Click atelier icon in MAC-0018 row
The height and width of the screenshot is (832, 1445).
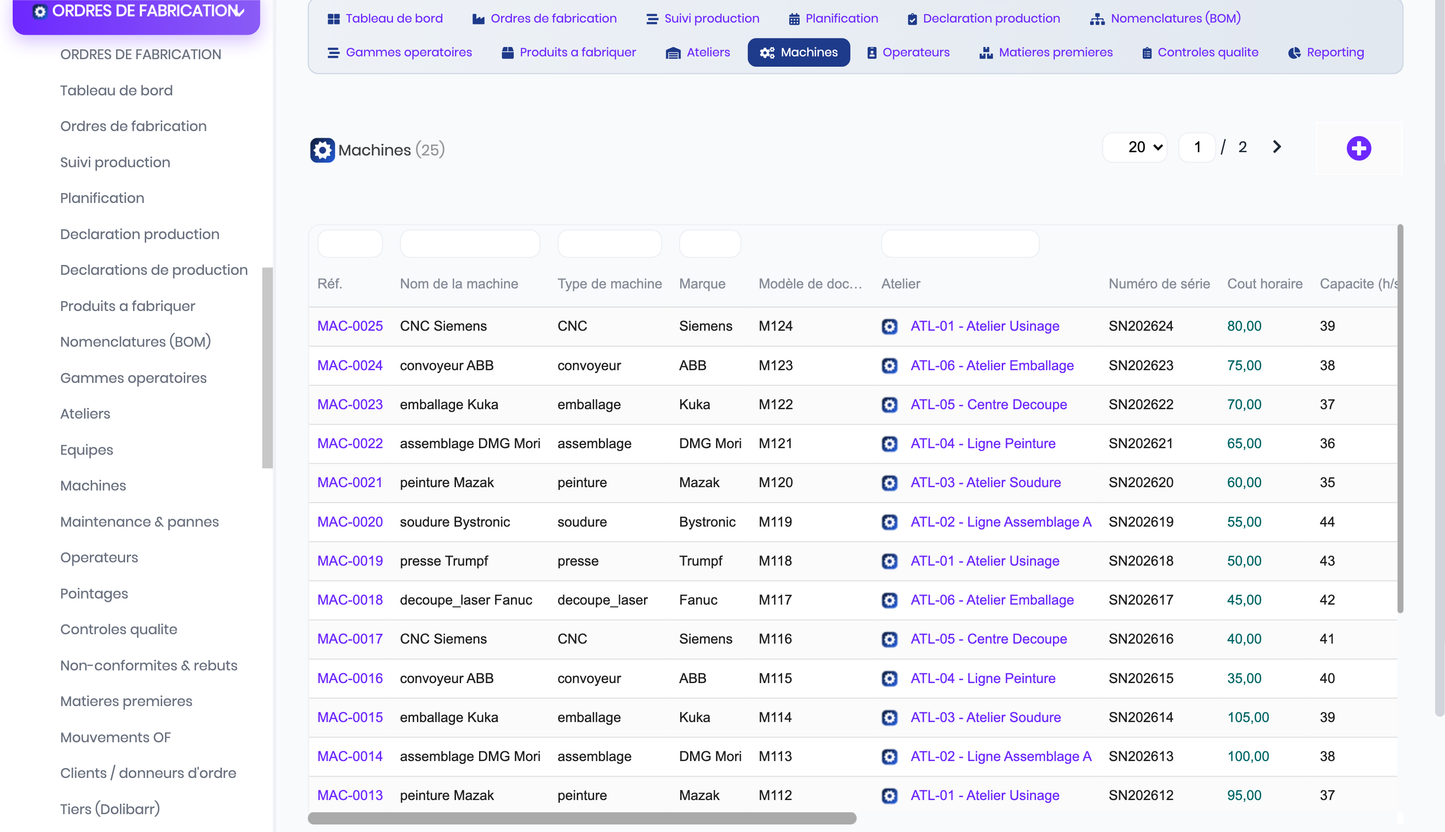(889, 600)
